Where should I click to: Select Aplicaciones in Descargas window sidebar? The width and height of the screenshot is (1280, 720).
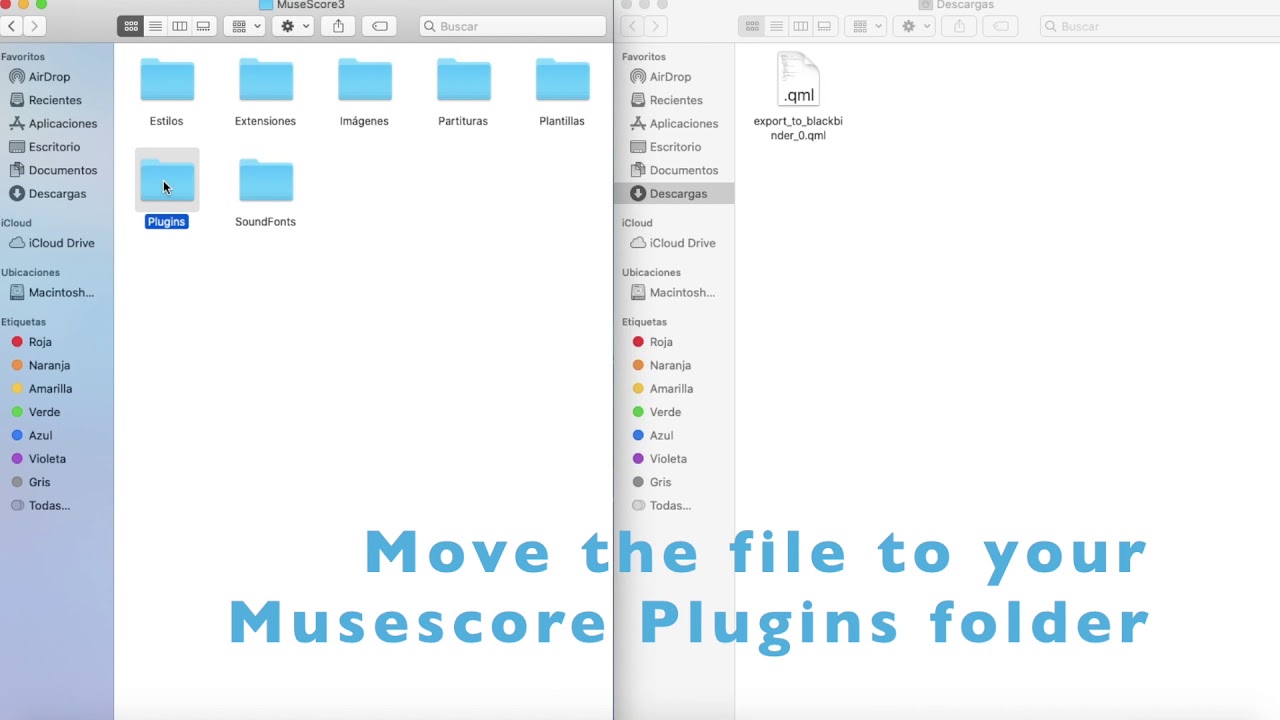click(x=674, y=123)
